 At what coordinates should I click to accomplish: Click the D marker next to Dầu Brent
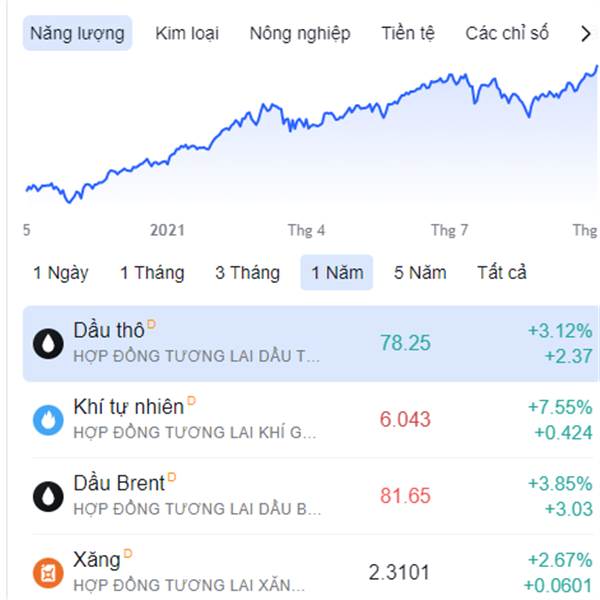[x=172, y=477]
